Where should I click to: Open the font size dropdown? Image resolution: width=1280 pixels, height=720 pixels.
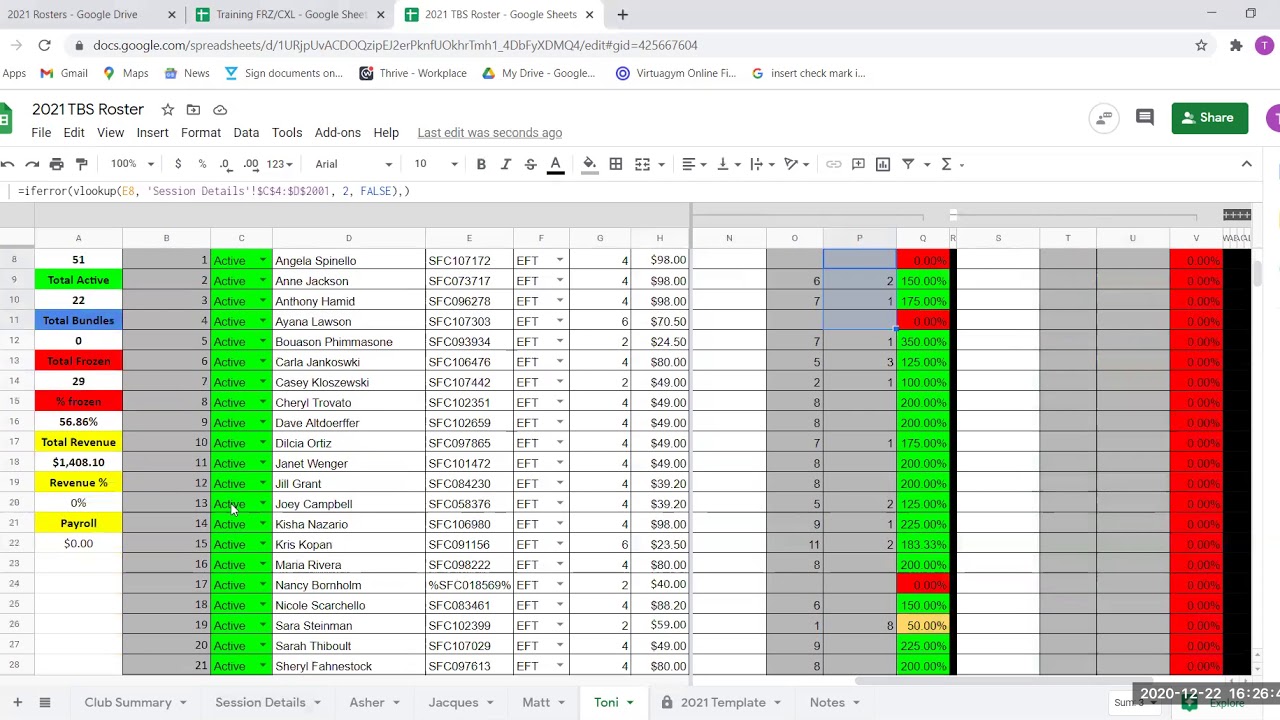point(436,164)
